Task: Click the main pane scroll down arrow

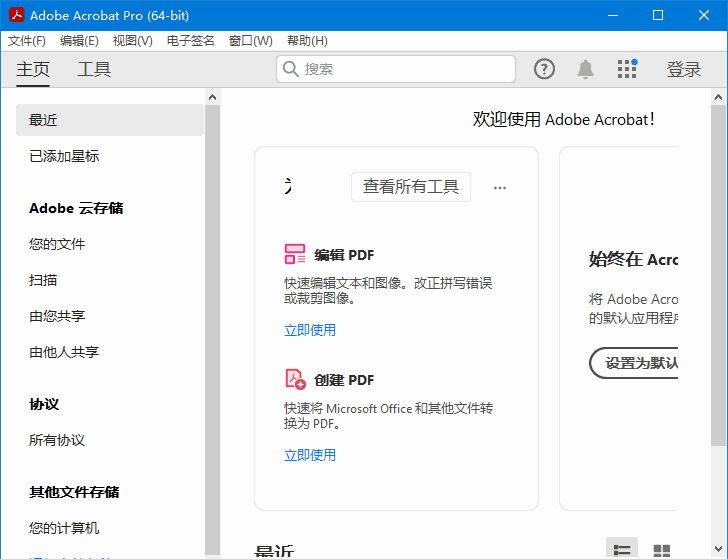Action: pyautogui.click(x=718, y=550)
